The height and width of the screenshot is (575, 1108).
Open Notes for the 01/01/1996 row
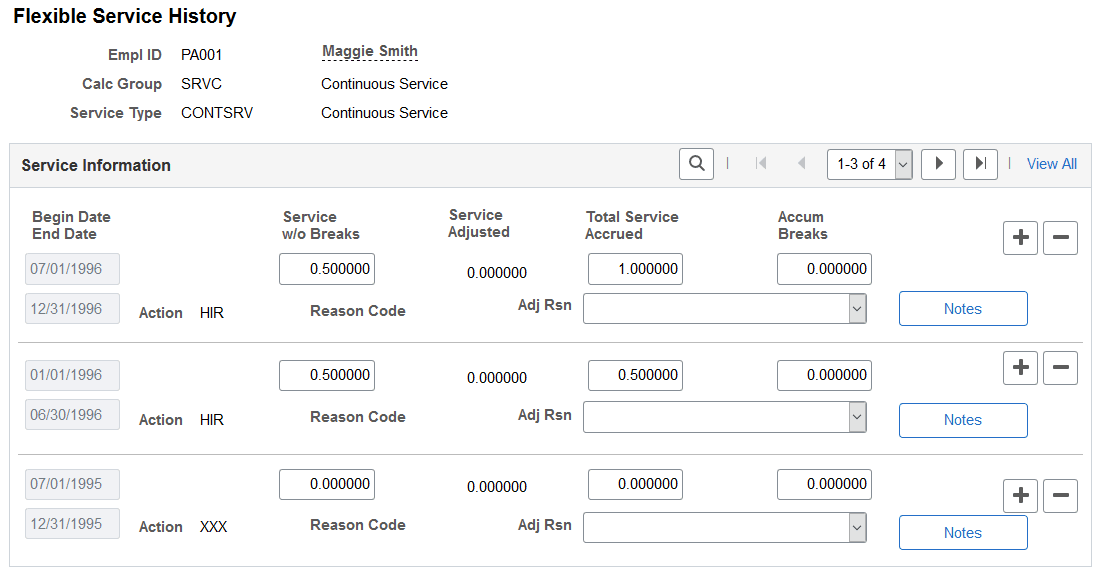click(963, 420)
